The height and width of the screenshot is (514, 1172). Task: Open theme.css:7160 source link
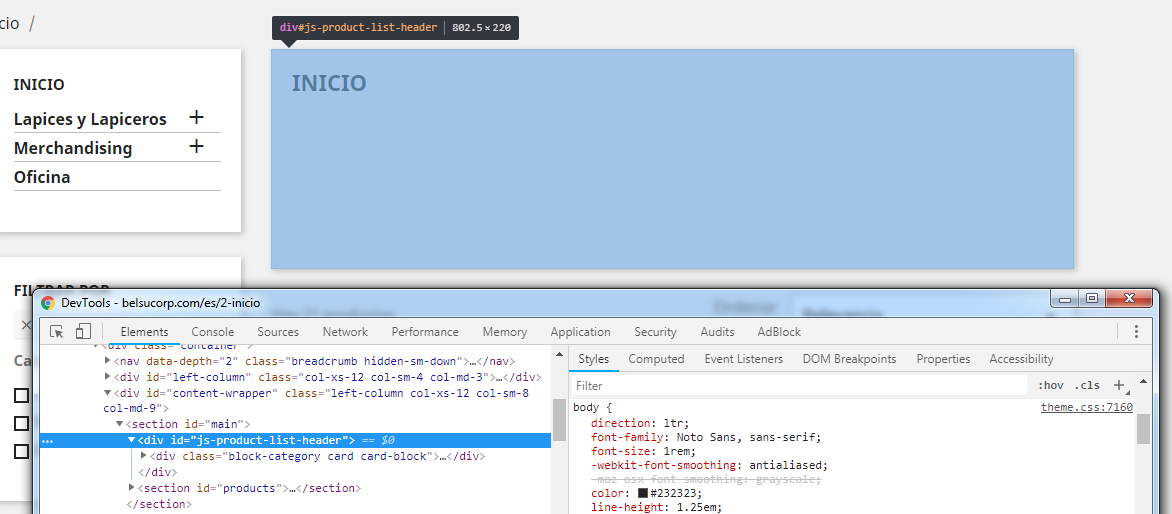coord(1087,407)
